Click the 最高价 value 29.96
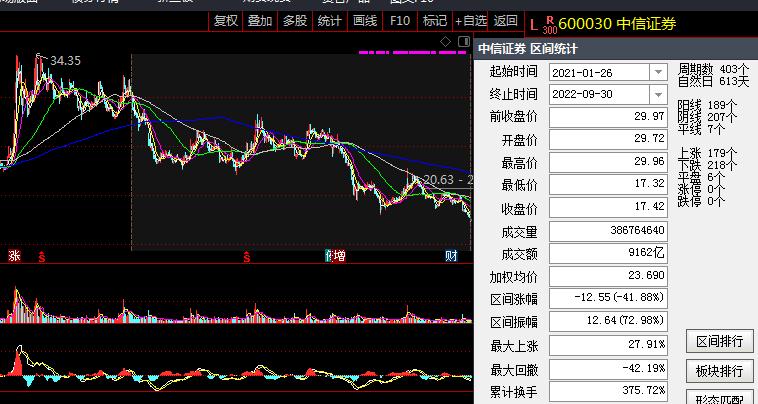The image size is (758, 404). (x=609, y=162)
